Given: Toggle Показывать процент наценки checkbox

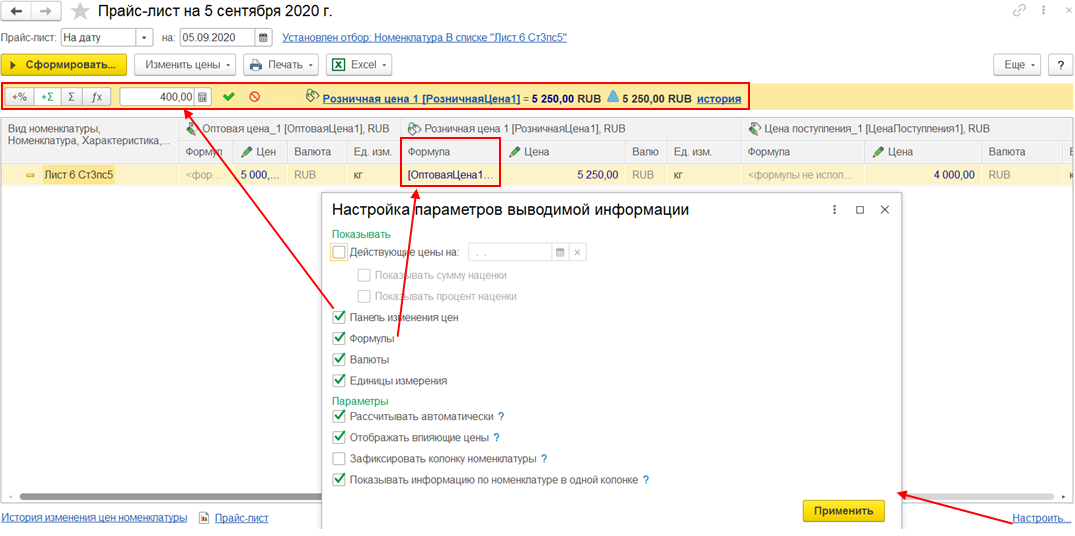Looking at the screenshot, I should coord(364,297).
